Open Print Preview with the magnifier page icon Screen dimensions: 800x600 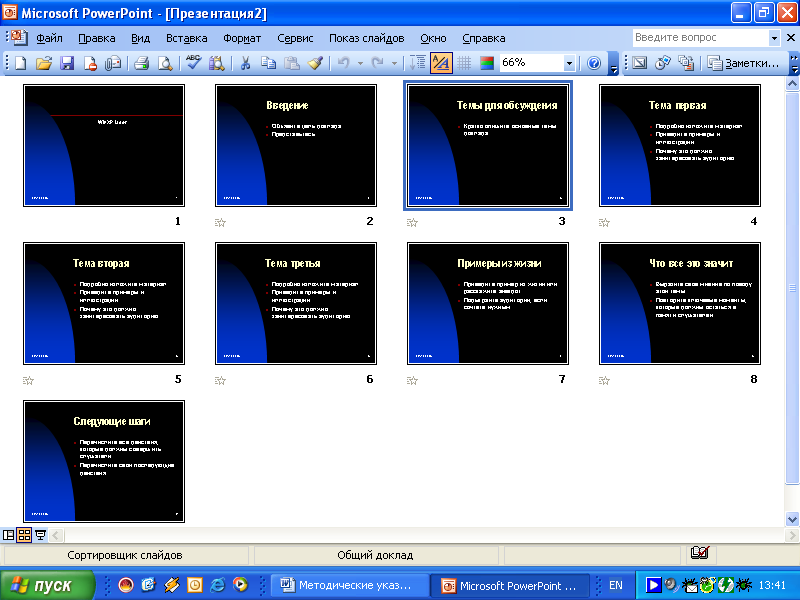[x=164, y=63]
